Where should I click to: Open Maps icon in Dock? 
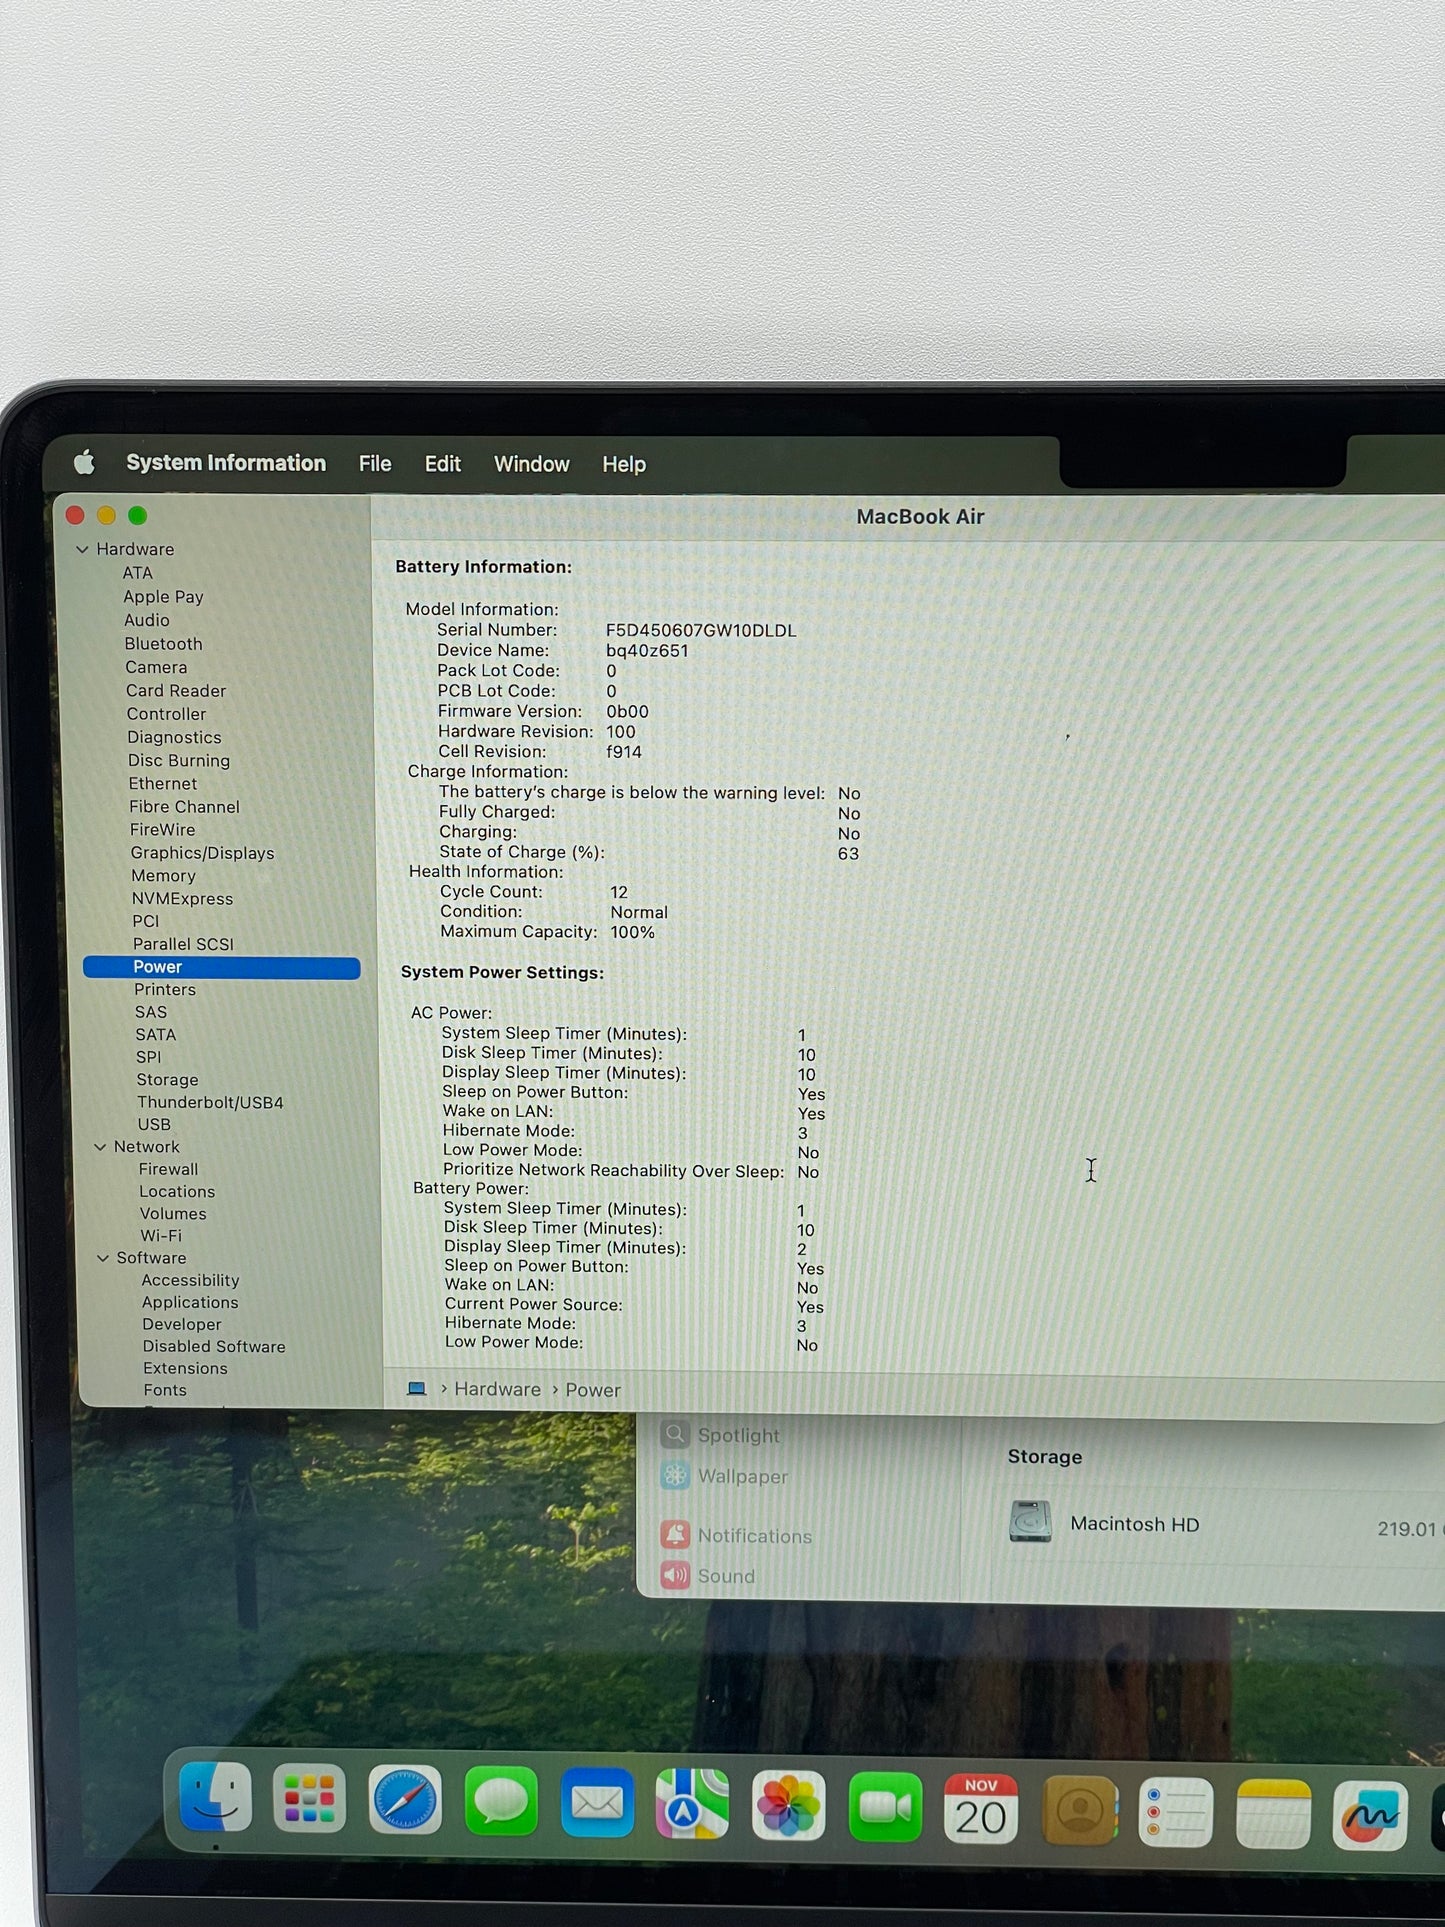pos(692,1805)
